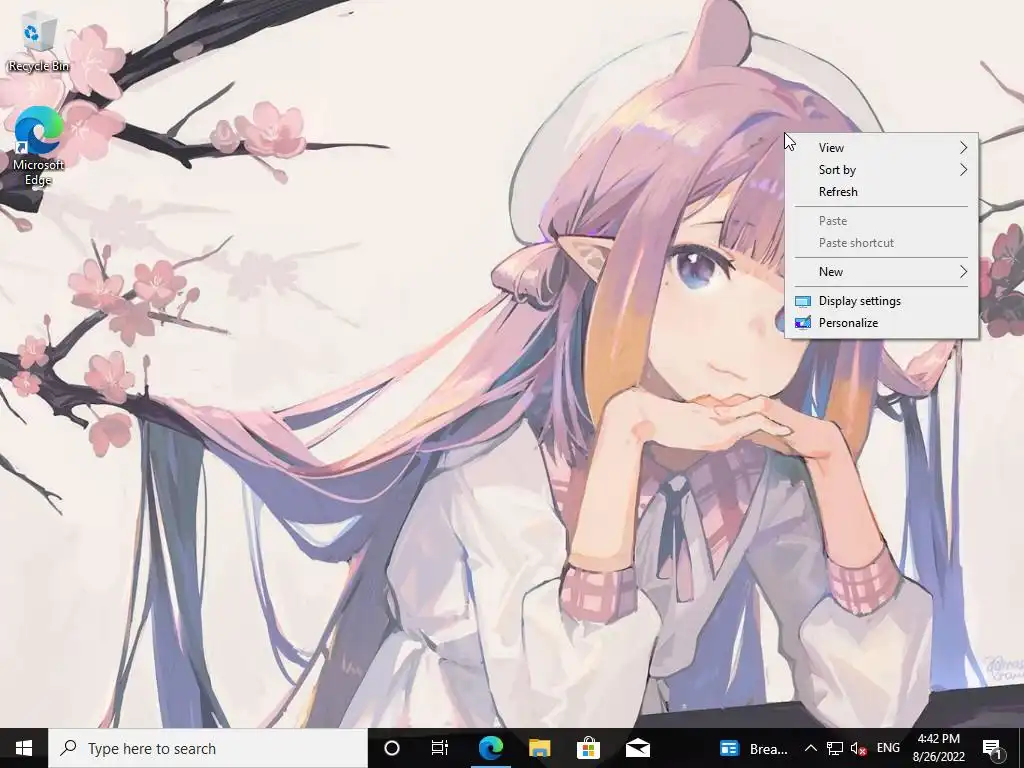Viewport: 1024px width, 768px height.
Task: Click the New submenu arrow
Action: [963, 272]
